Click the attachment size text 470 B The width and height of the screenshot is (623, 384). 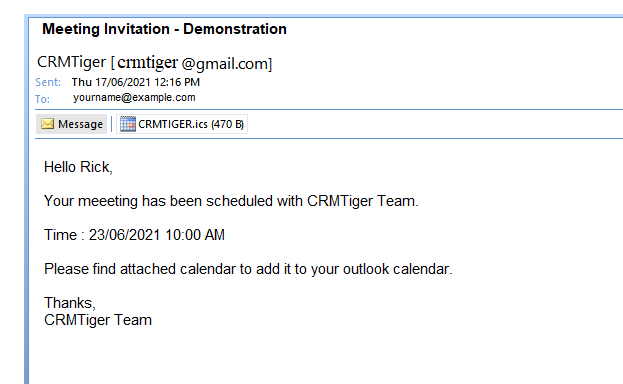[227, 124]
